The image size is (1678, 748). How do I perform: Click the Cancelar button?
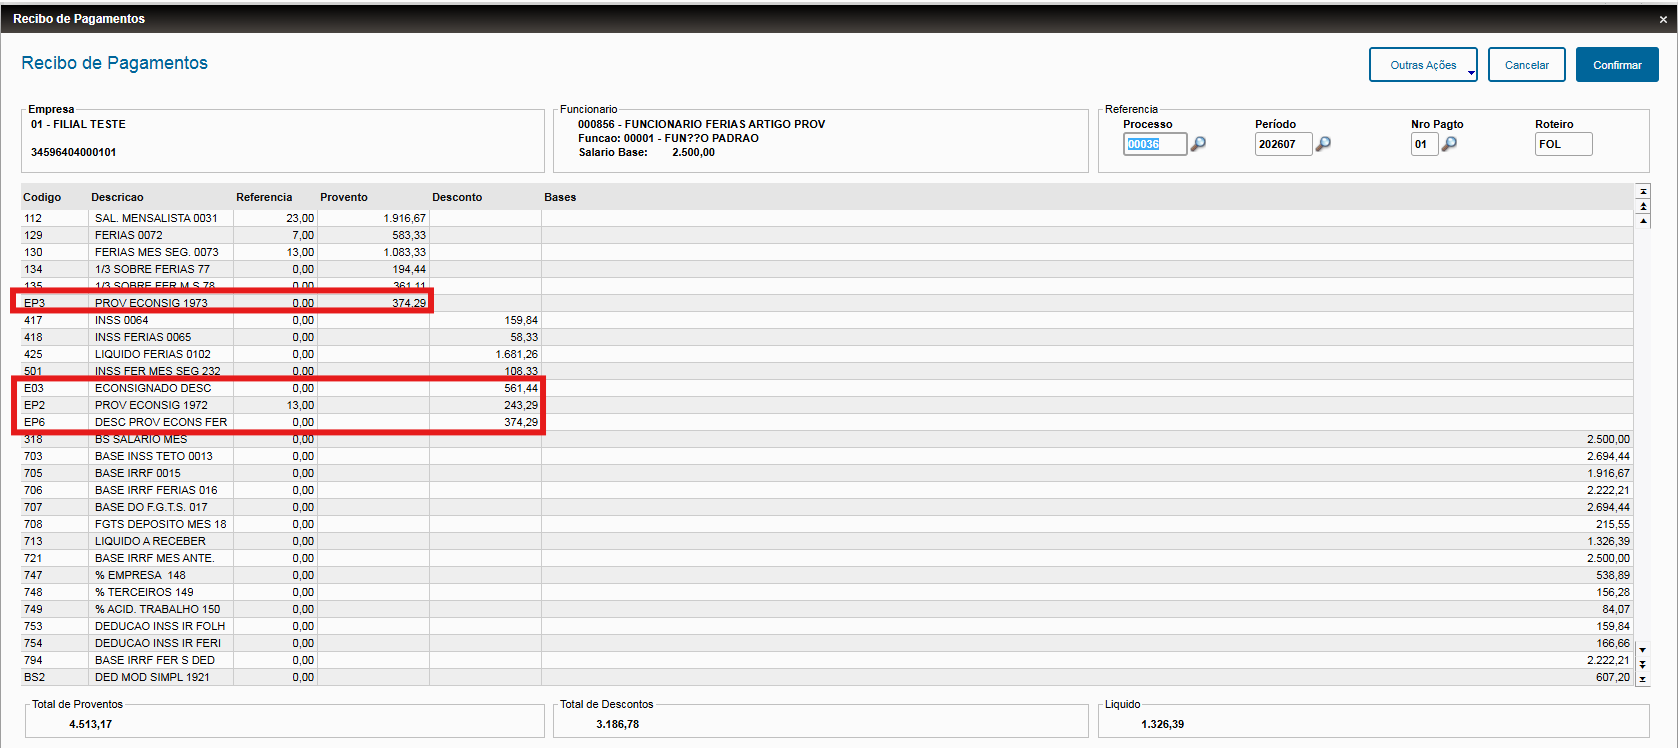pos(1527,65)
